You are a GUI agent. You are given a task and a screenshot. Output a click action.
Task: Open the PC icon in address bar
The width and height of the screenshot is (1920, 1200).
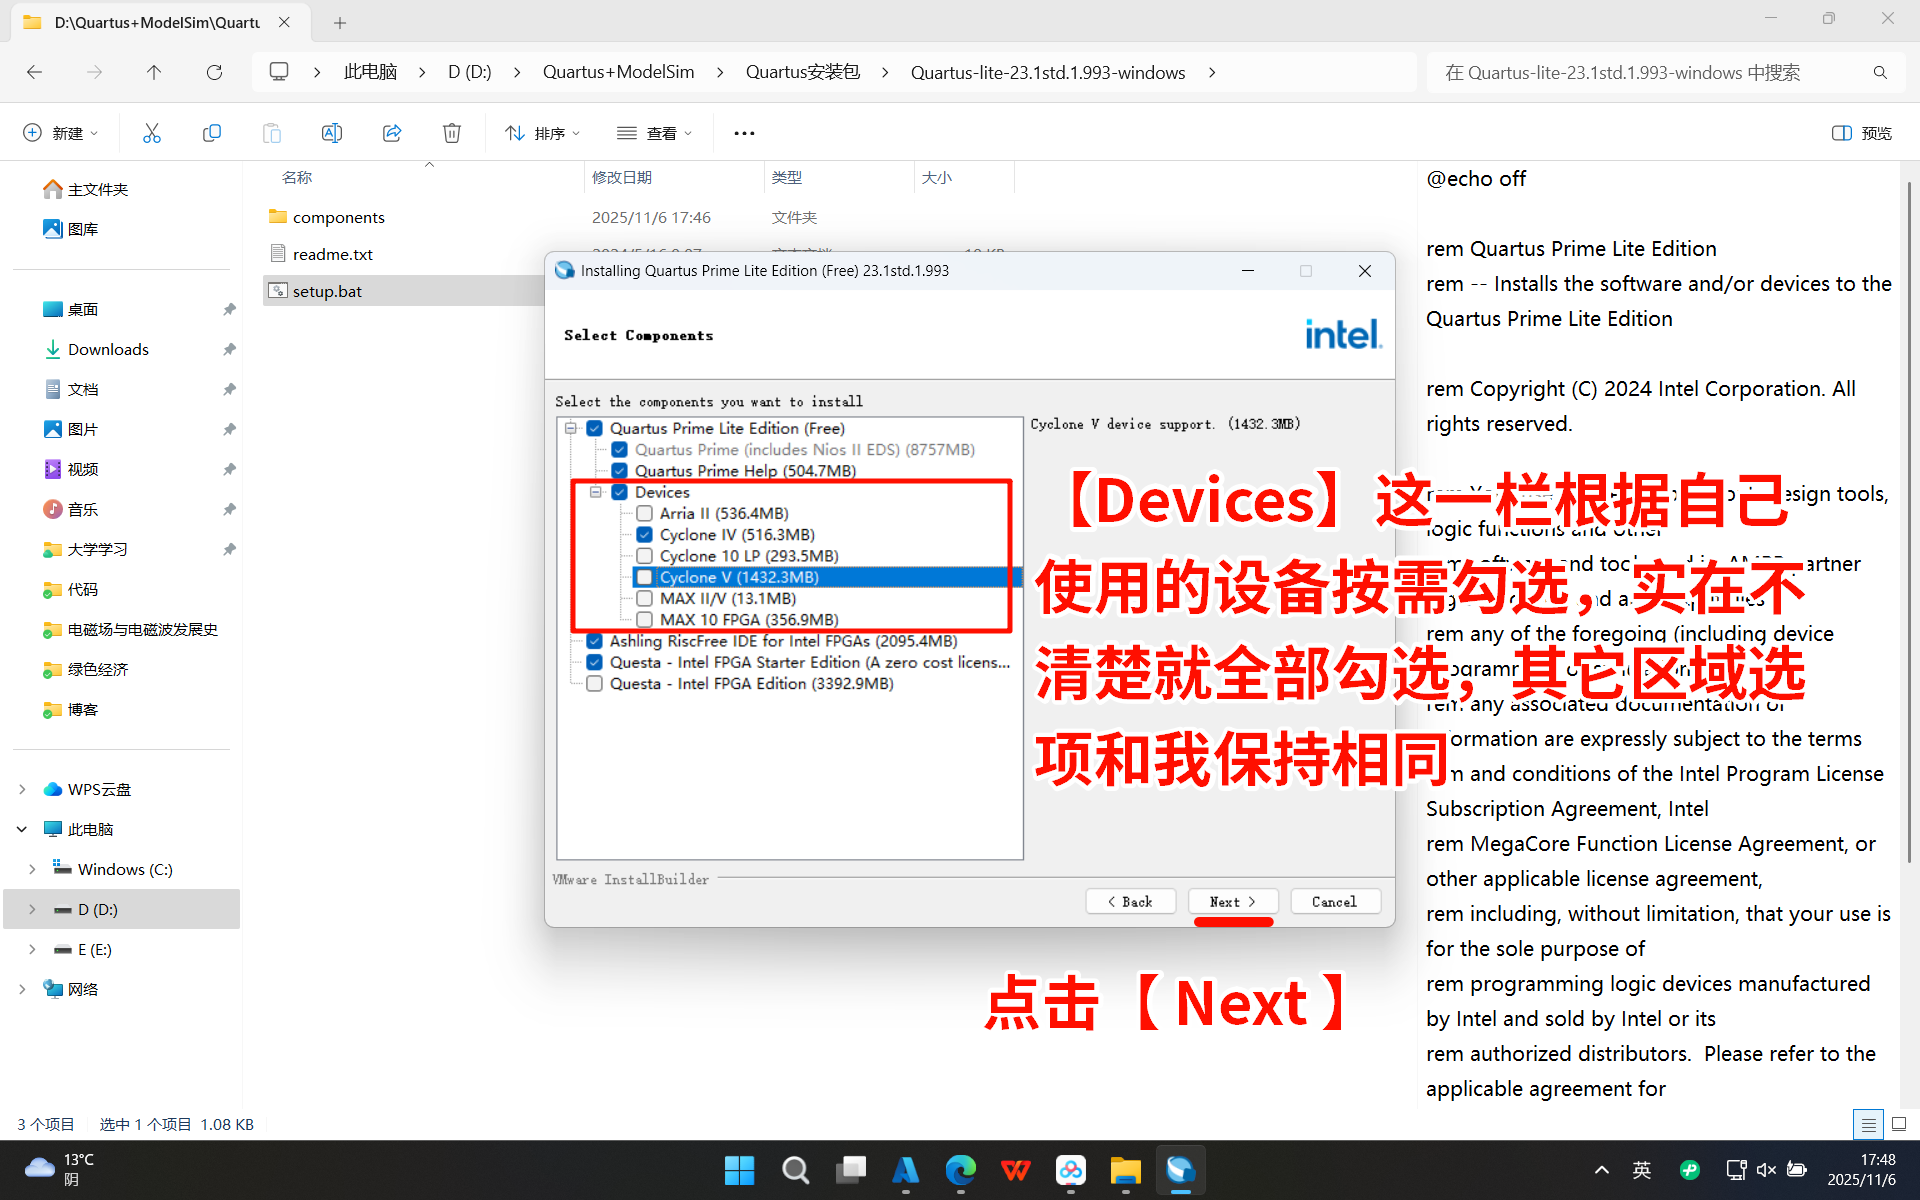[279, 72]
